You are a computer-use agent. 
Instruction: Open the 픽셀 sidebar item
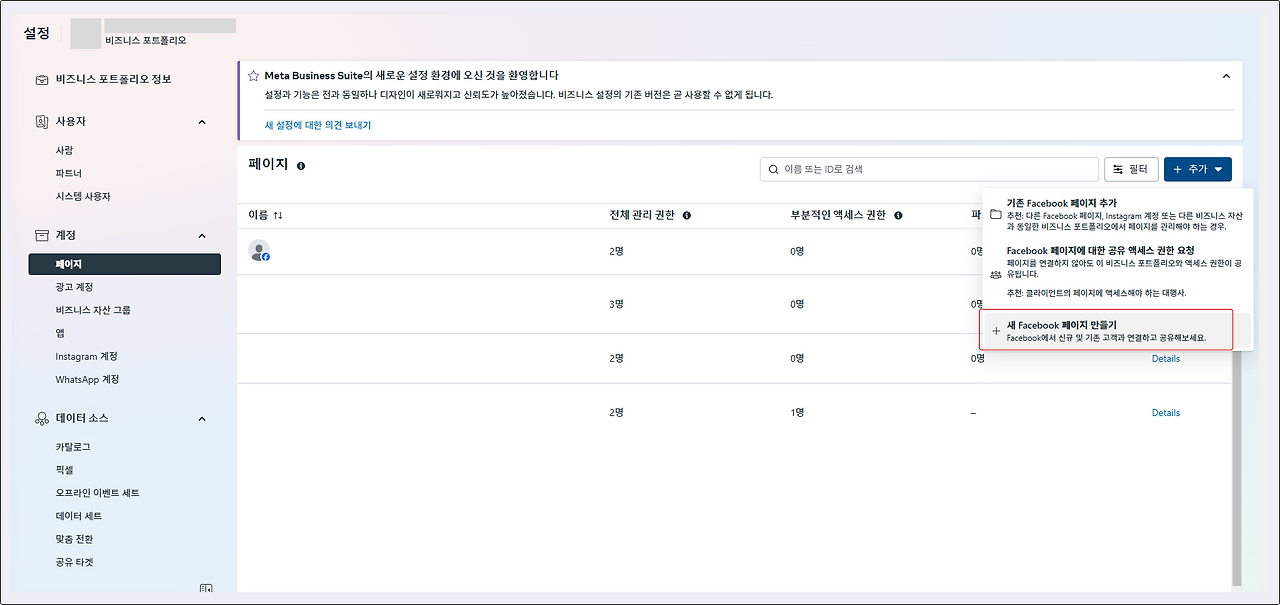point(64,470)
